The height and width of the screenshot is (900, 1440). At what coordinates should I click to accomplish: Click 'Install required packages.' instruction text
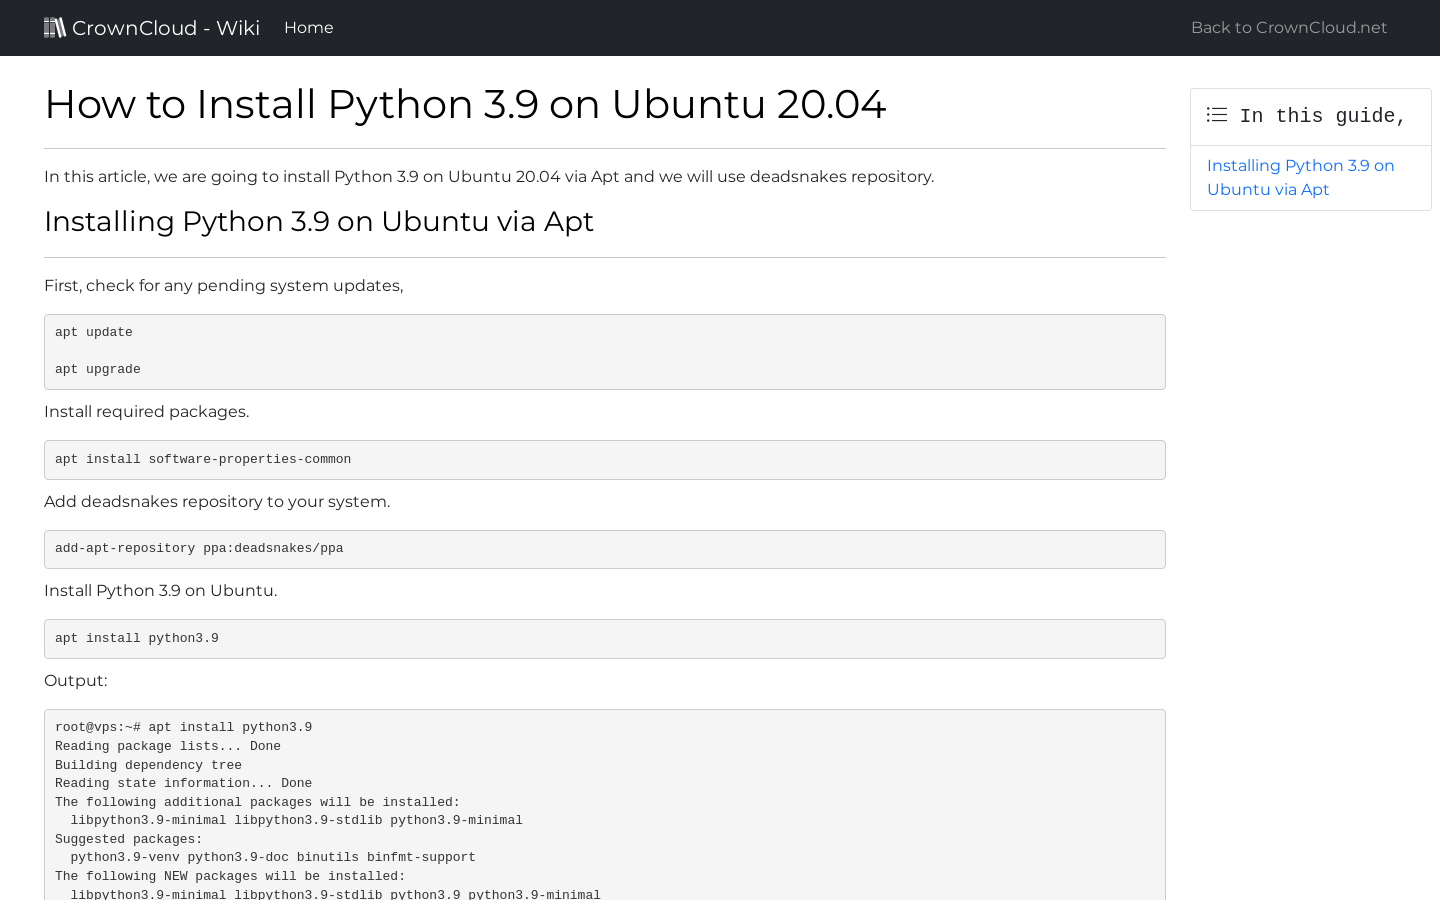(146, 411)
